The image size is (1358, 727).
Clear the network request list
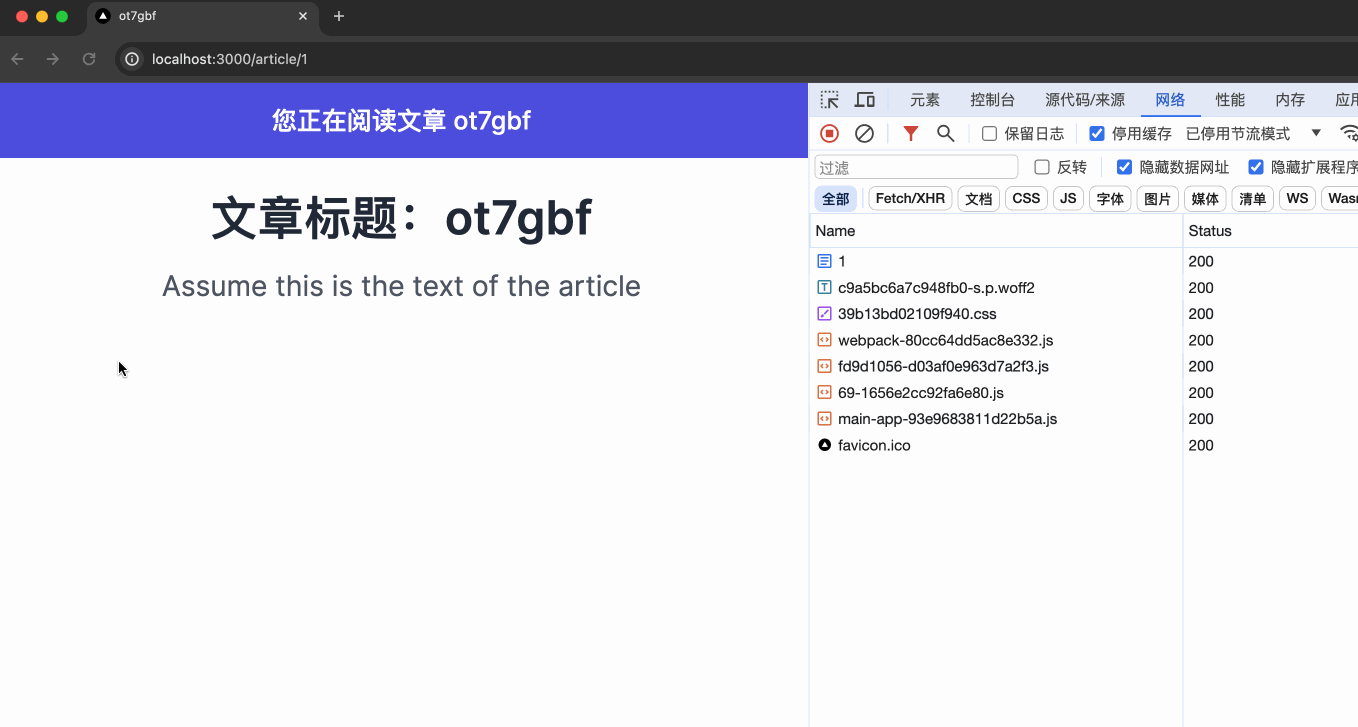(x=864, y=132)
